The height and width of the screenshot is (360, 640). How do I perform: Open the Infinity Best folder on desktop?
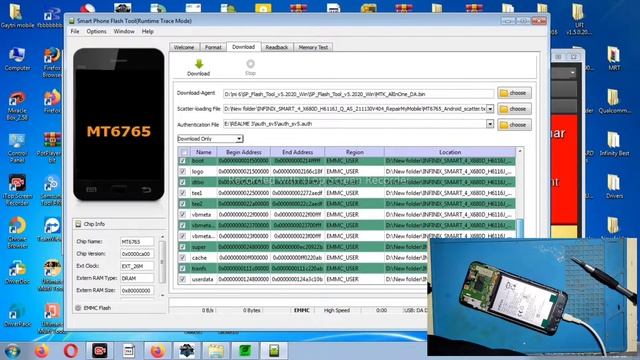click(x=614, y=144)
